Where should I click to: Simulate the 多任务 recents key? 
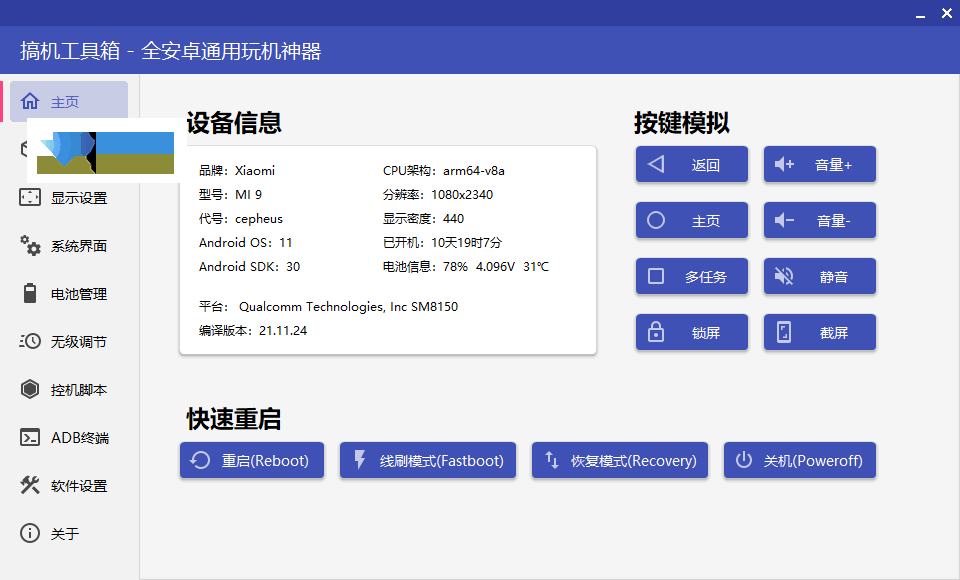[692, 276]
